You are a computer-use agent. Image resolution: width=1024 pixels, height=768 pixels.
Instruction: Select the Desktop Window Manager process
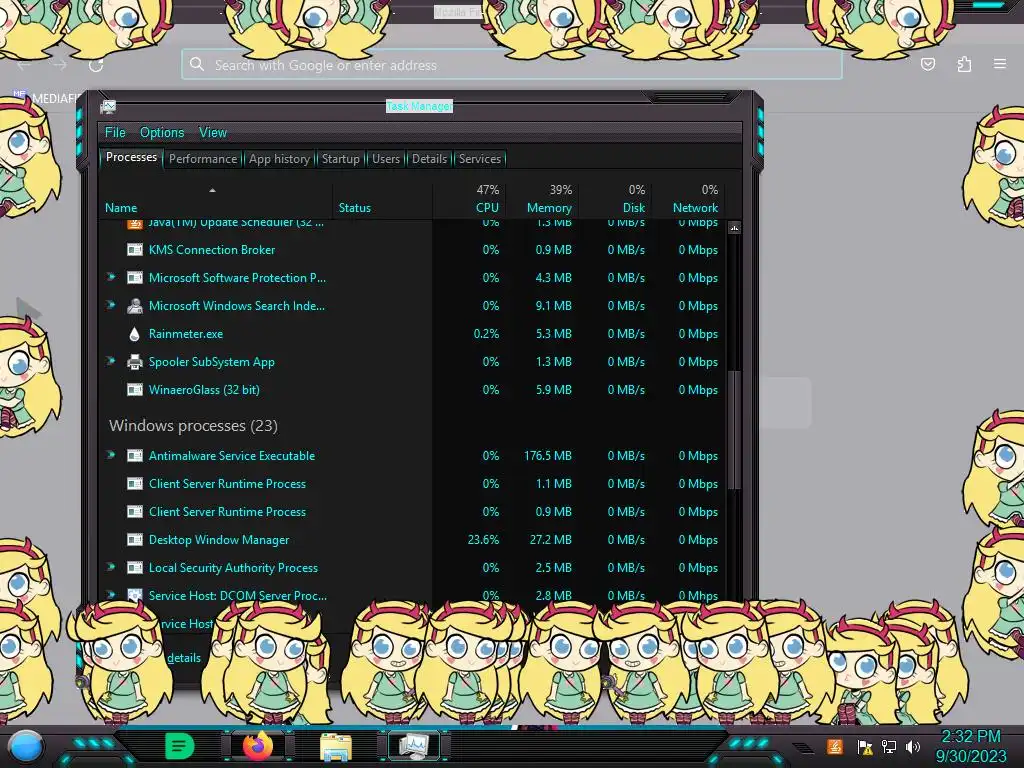click(219, 540)
